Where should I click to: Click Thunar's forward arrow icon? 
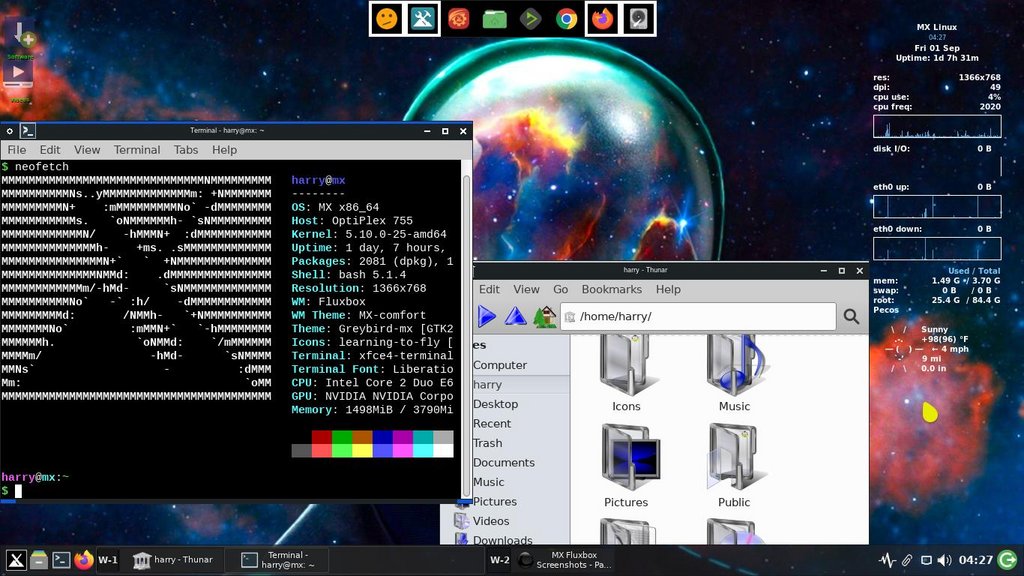[x=487, y=316]
